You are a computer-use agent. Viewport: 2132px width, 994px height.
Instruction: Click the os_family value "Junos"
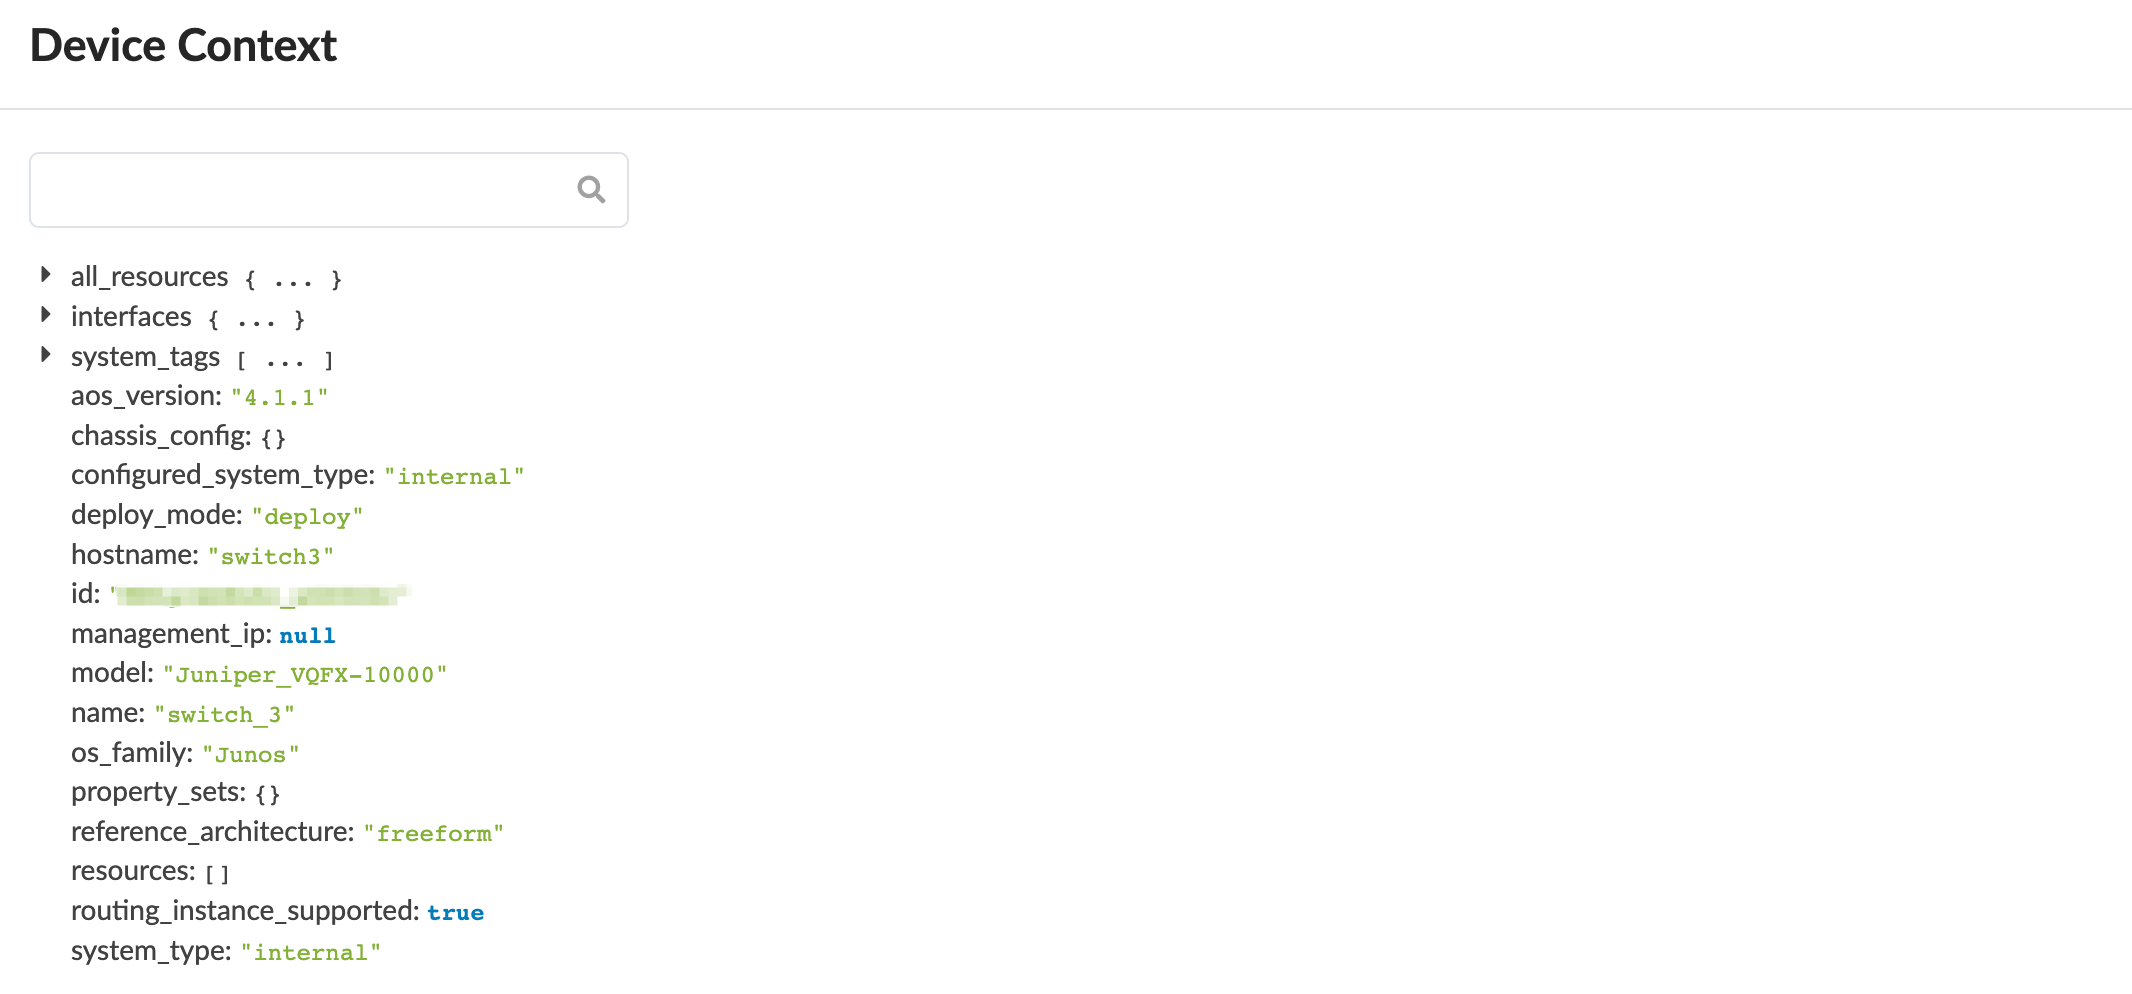(x=250, y=755)
